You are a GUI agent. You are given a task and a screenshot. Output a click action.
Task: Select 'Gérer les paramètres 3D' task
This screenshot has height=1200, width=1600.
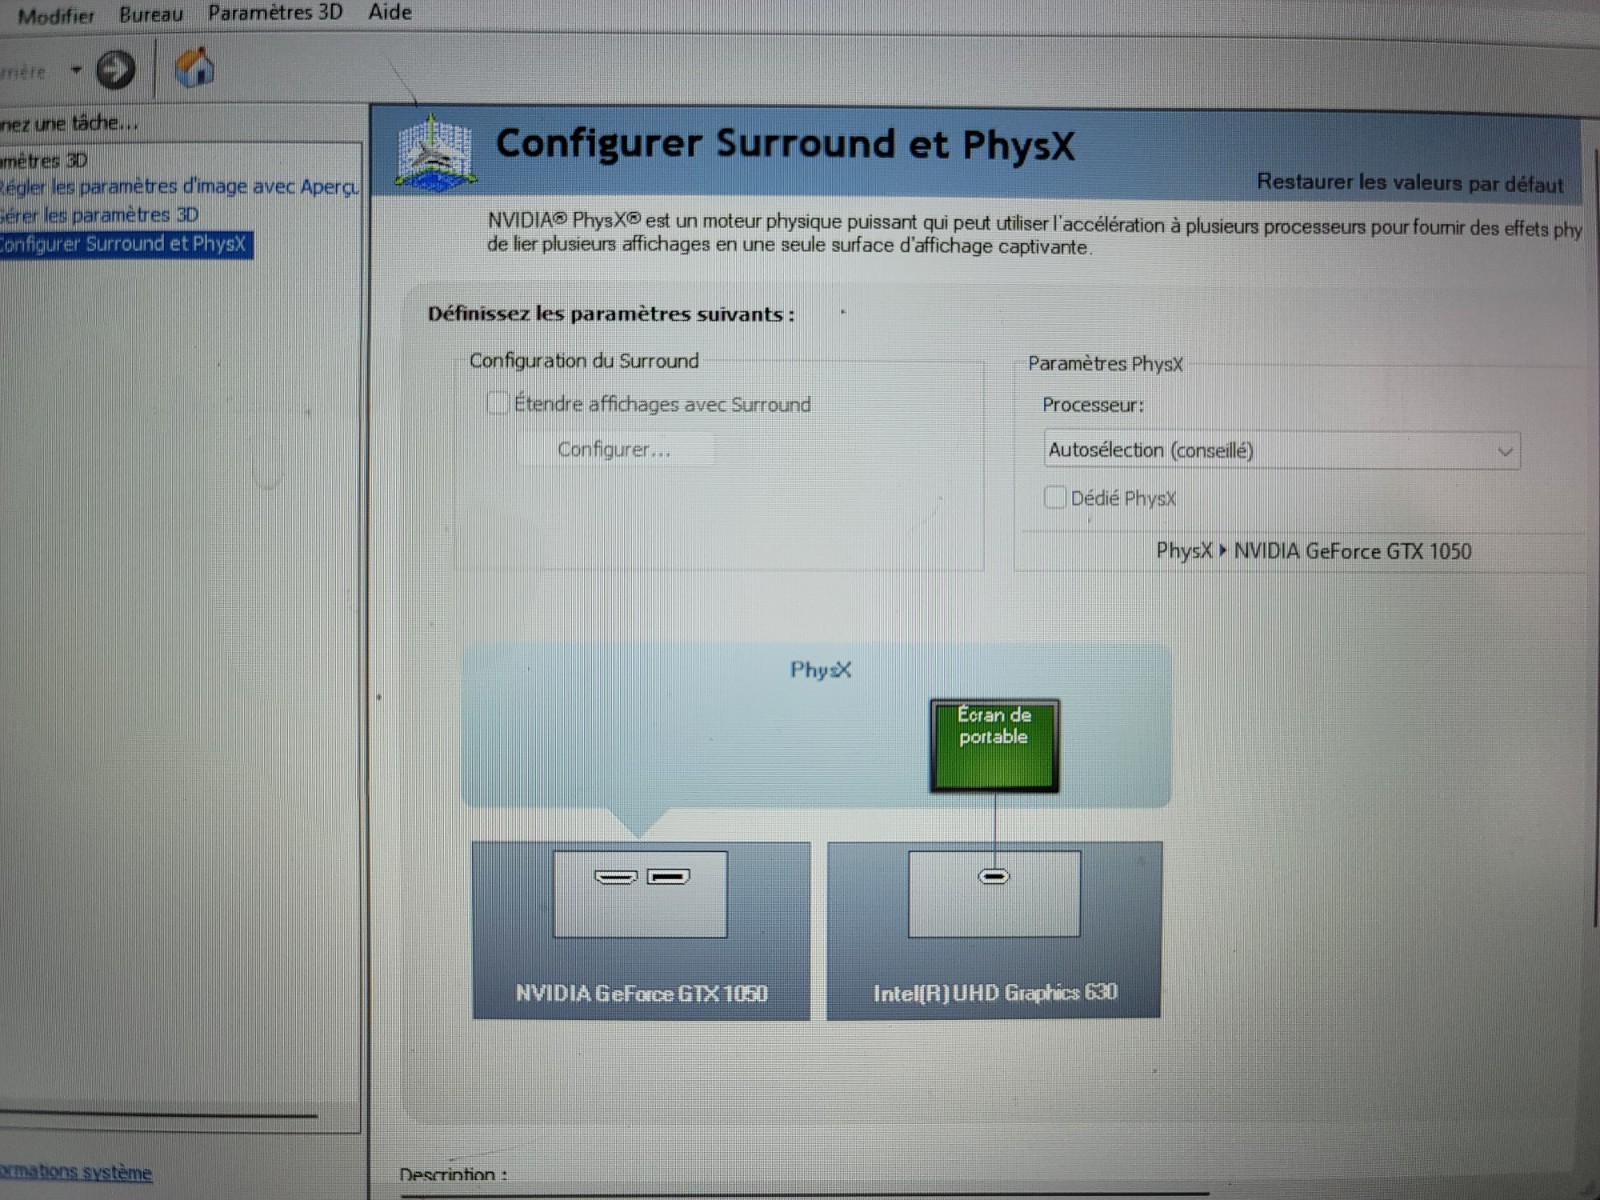[x=99, y=214]
